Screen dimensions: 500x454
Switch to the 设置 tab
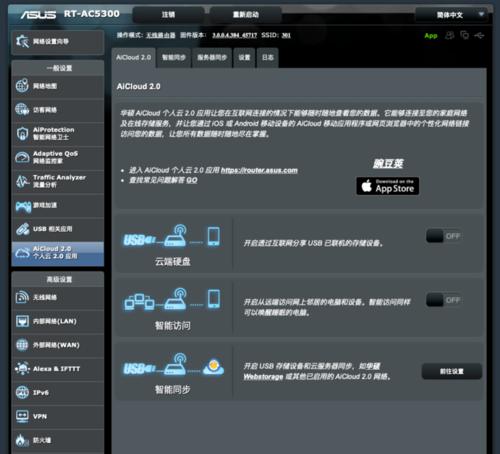tap(244, 58)
